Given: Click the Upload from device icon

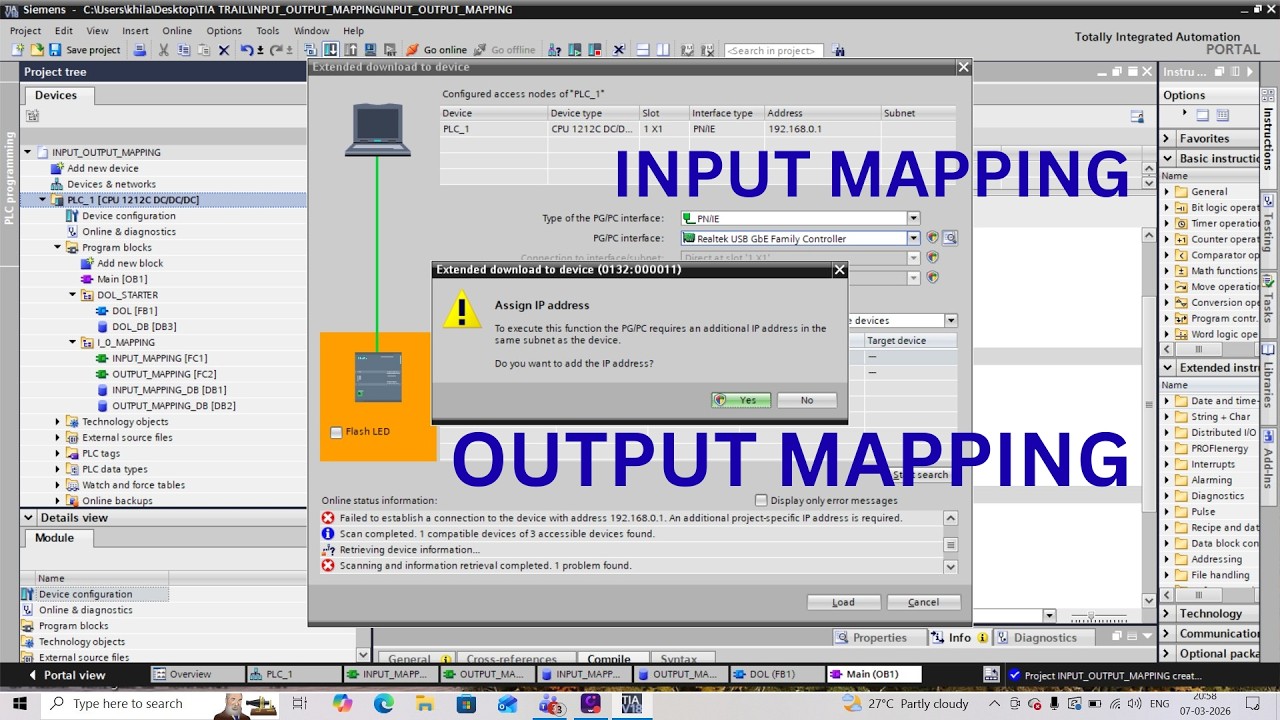Looking at the screenshot, I should tap(349, 50).
